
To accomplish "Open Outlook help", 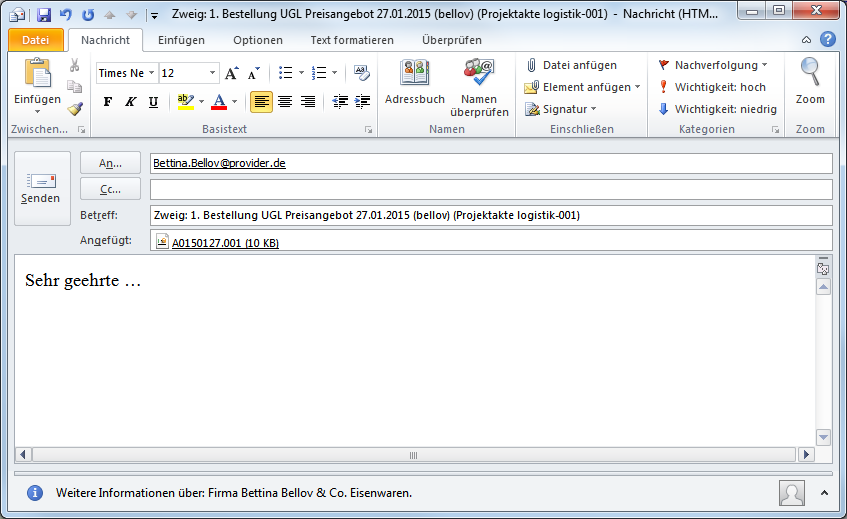I will 828,39.
